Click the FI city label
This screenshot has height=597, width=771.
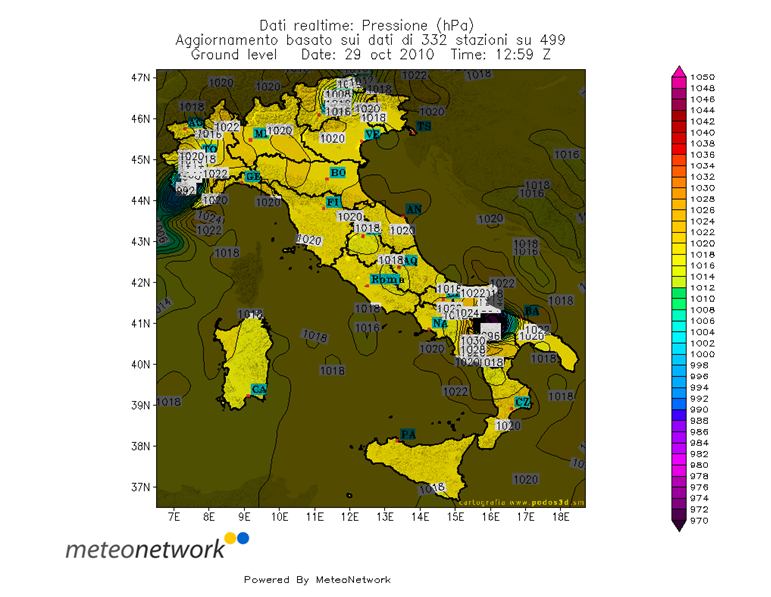(334, 202)
